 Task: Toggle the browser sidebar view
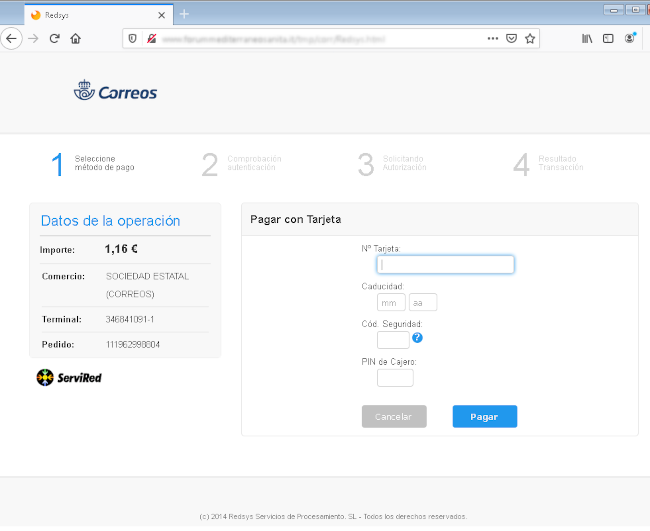pyautogui.click(x=607, y=38)
